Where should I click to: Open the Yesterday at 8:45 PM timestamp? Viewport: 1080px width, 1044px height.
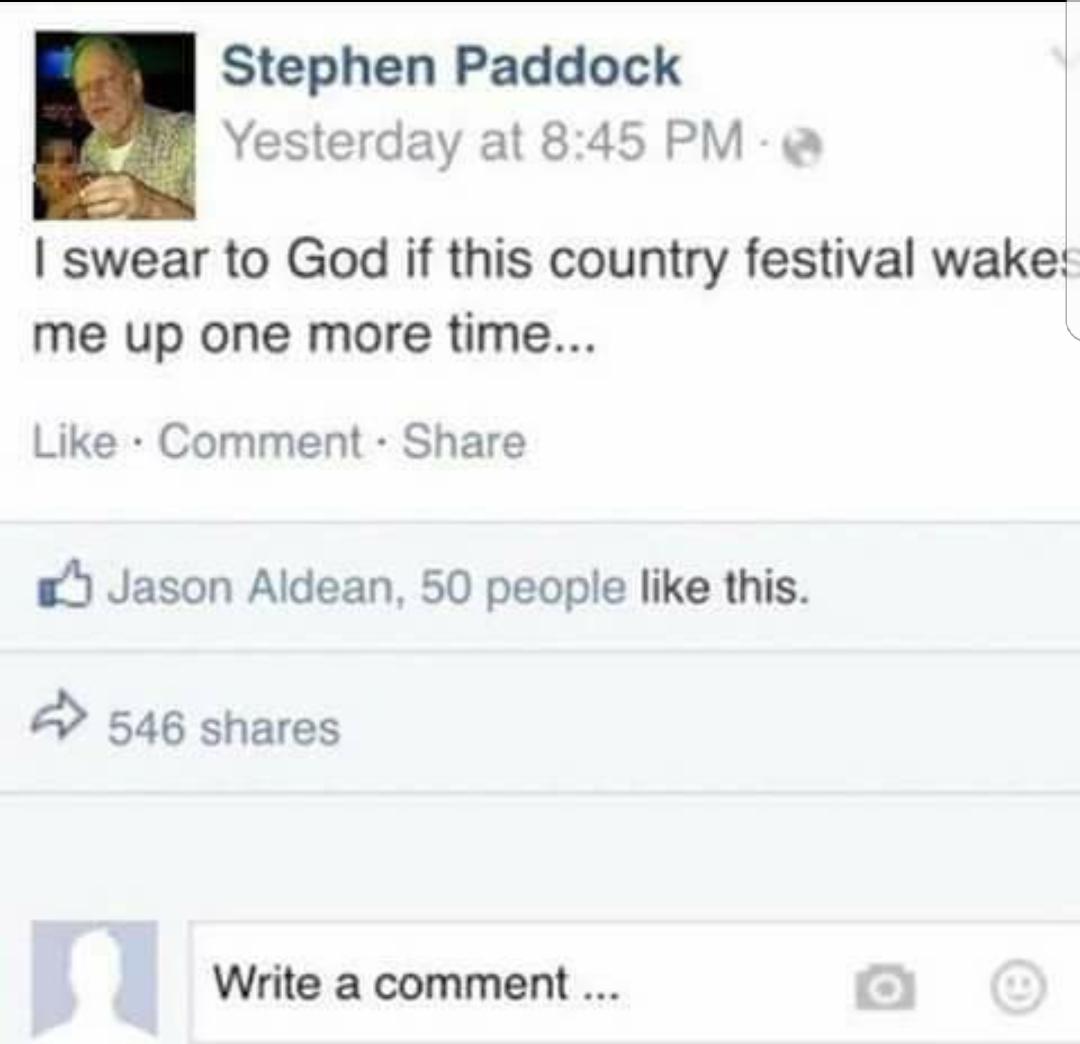(485, 142)
